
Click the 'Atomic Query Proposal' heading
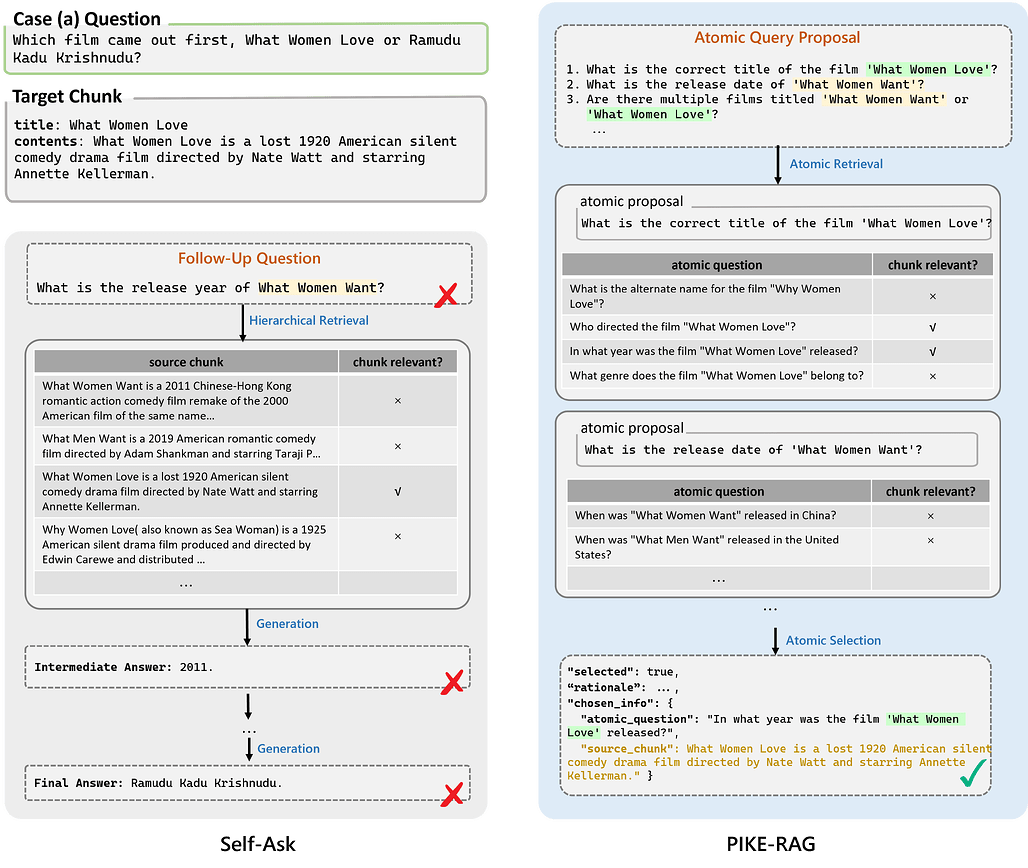777,37
